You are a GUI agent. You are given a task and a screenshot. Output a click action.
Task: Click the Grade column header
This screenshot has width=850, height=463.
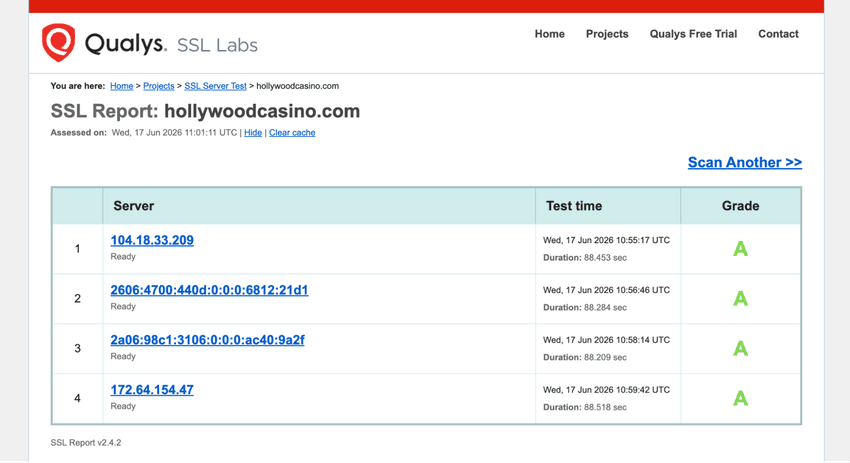(740, 206)
